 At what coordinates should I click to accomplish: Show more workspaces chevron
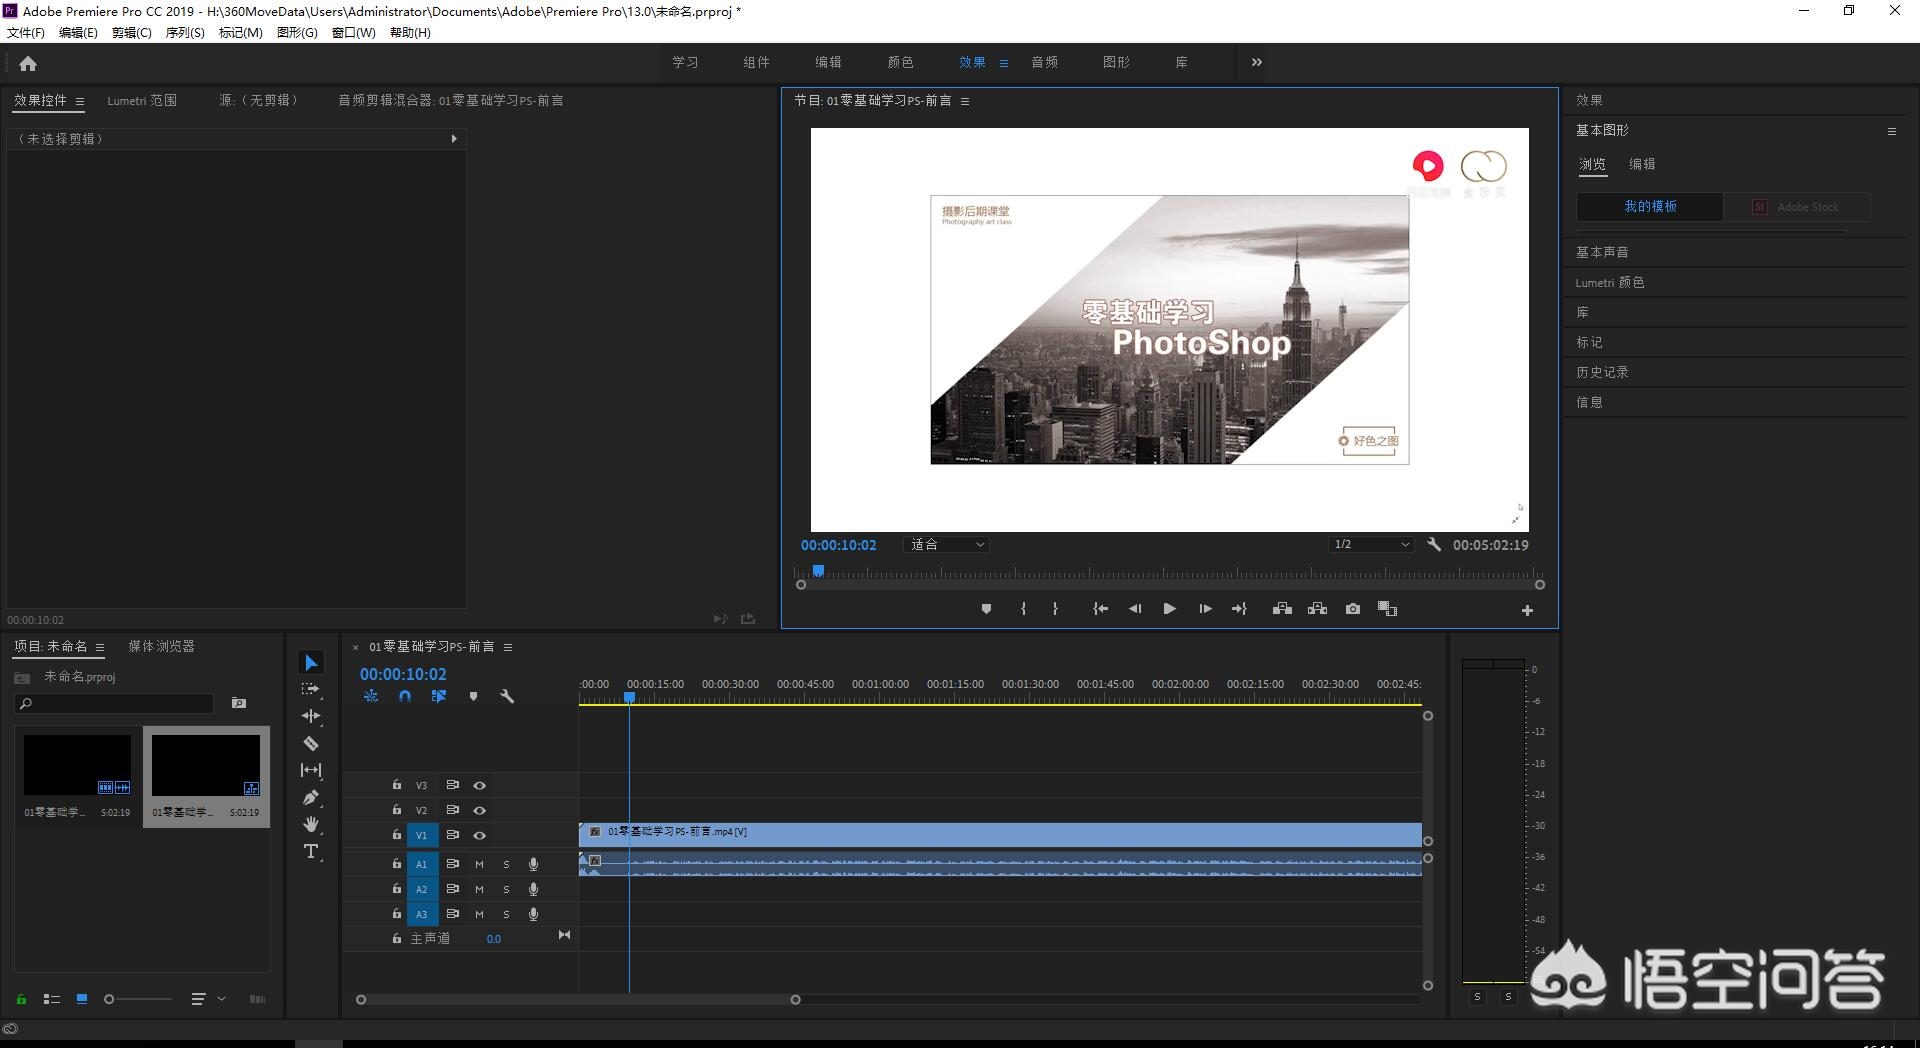pos(1257,62)
